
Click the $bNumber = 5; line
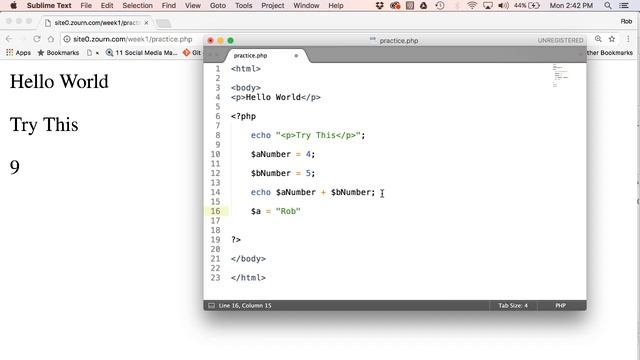[283, 173]
